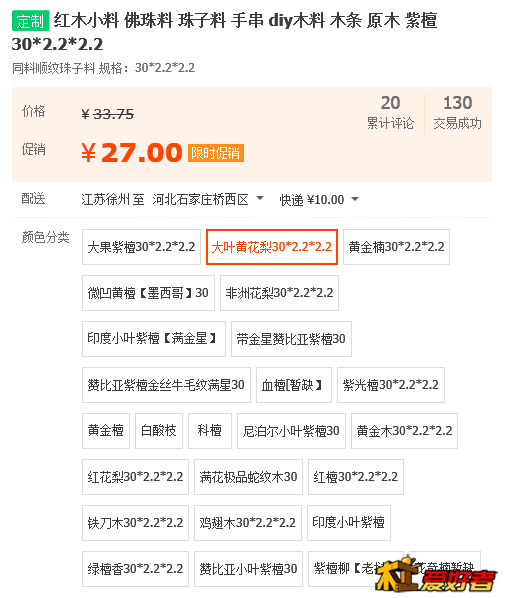Choose the 鸡翅木30*2.2*2.2 variant
506x598 pixels.
click(x=248, y=523)
